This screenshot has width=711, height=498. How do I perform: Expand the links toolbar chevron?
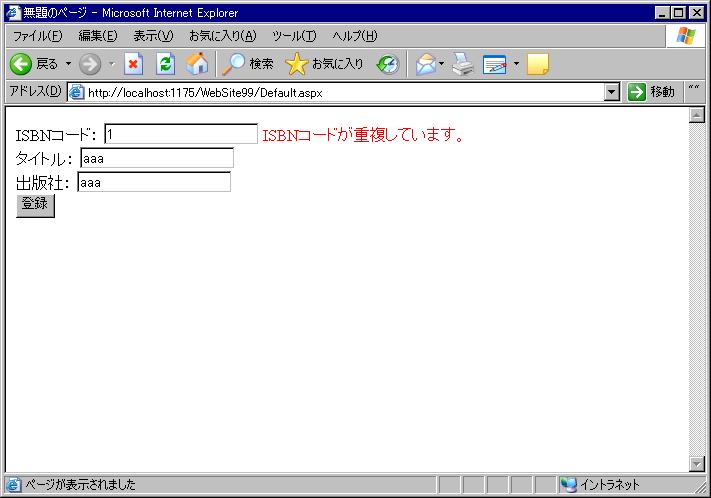(694, 88)
